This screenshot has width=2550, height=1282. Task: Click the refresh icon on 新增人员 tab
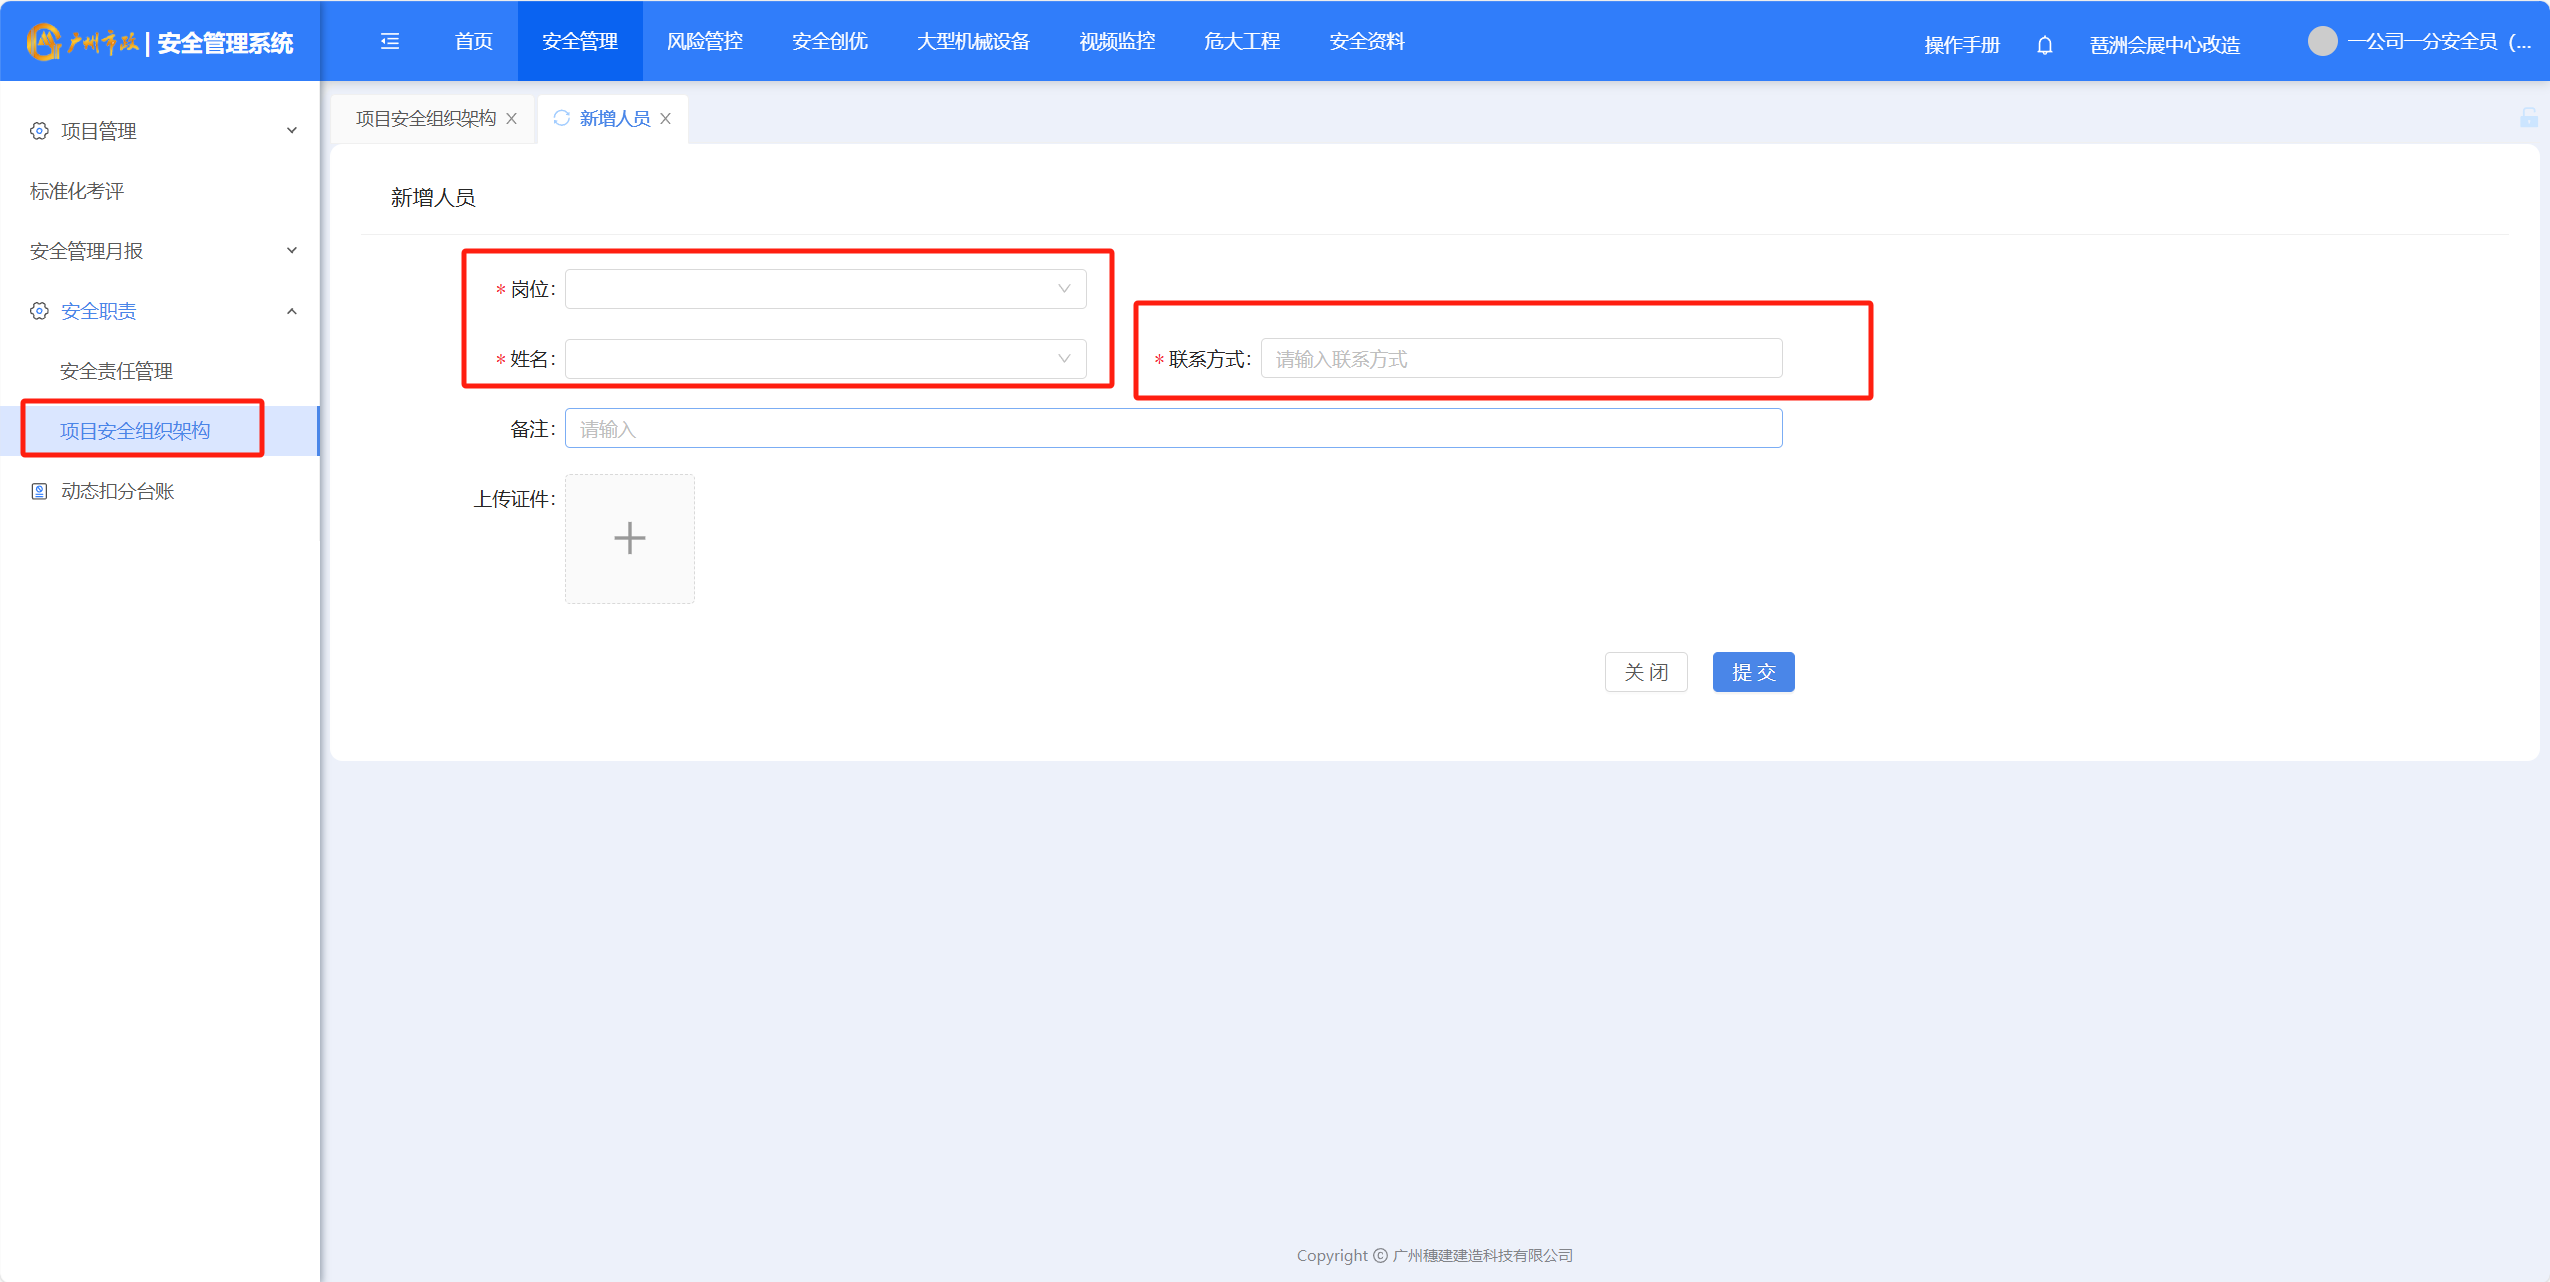tap(561, 118)
